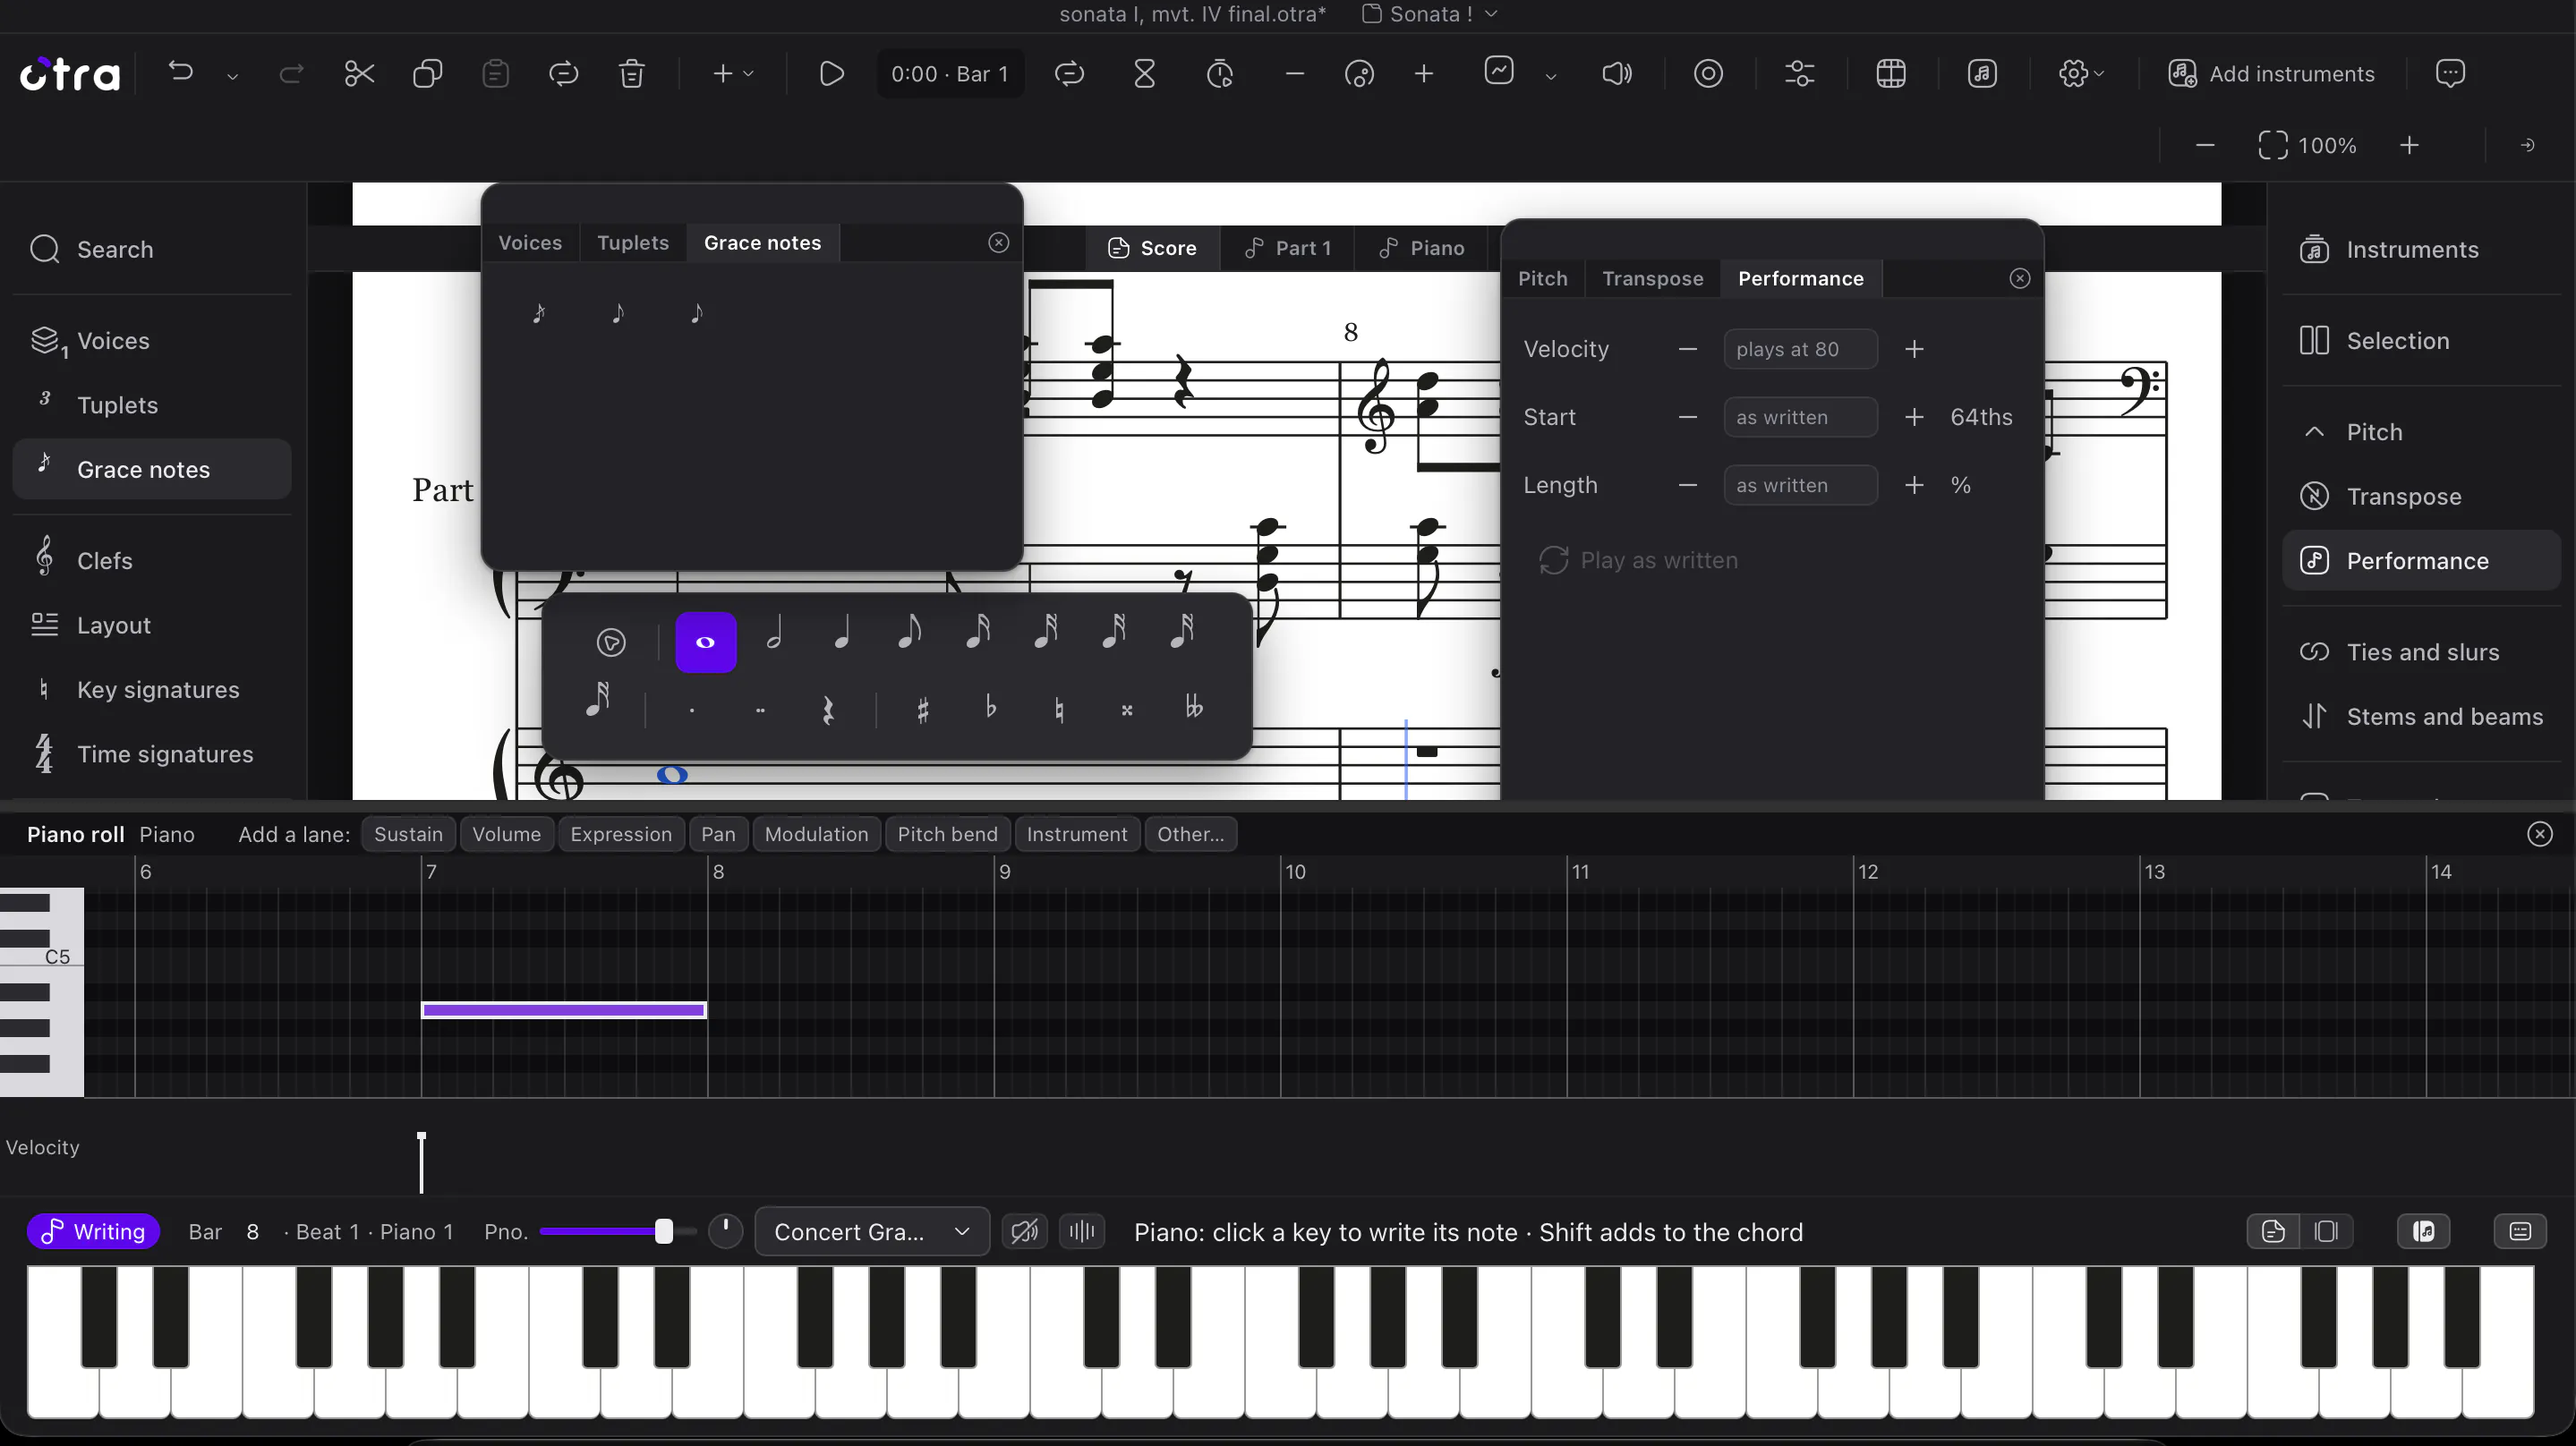Switch to the Tuplets tab
The height and width of the screenshot is (1446, 2576).
click(633, 243)
